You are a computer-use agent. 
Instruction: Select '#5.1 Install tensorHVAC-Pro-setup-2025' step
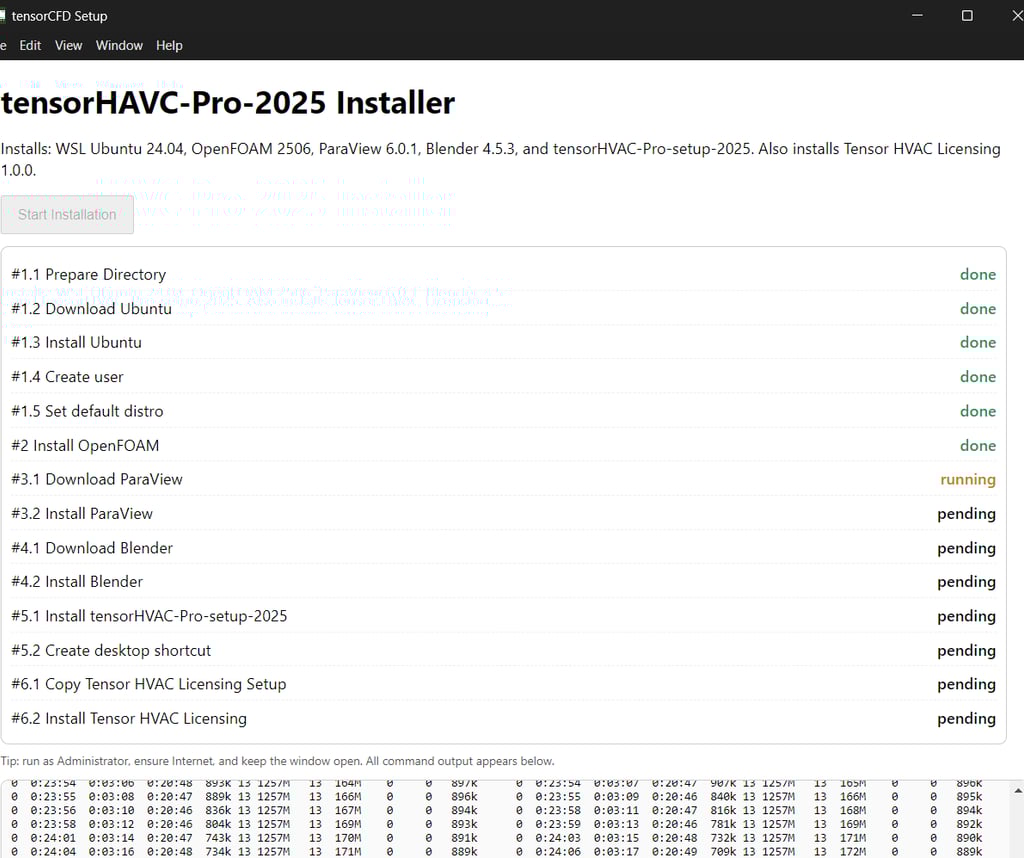pos(504,616)
